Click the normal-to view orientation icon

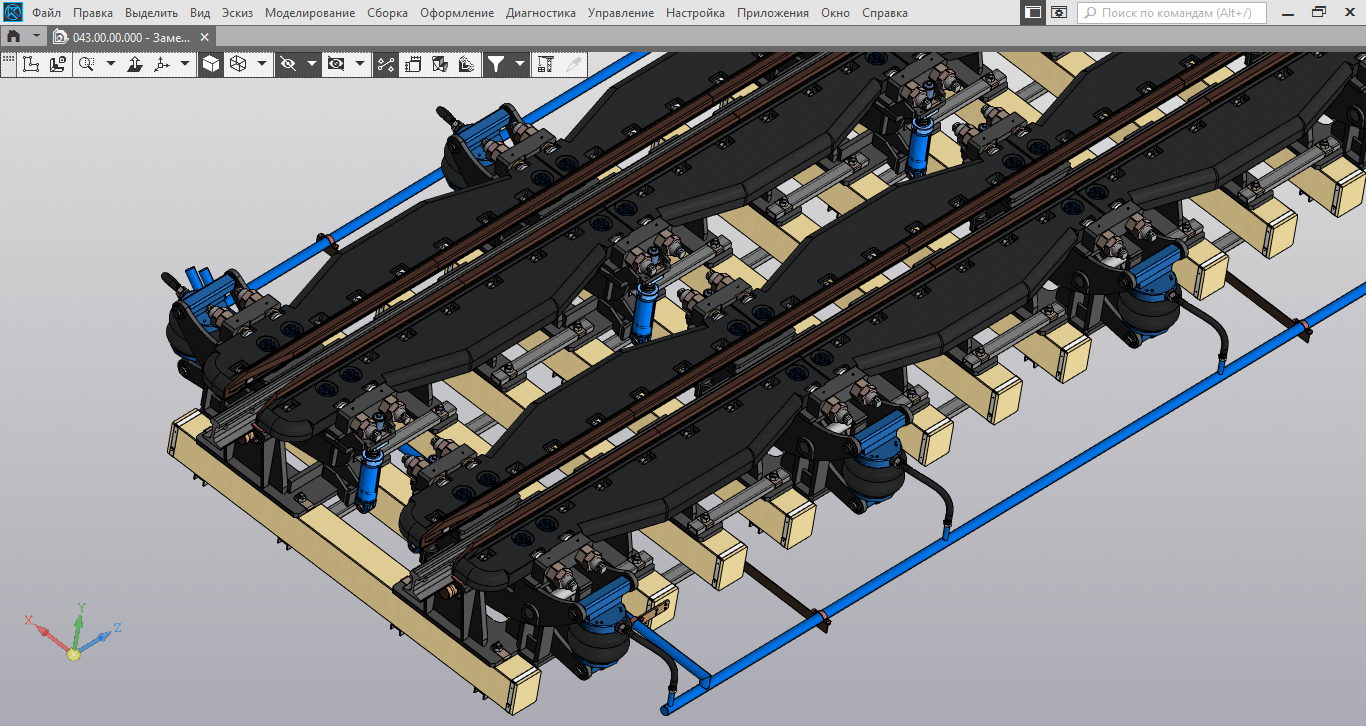tap(136, 64)
